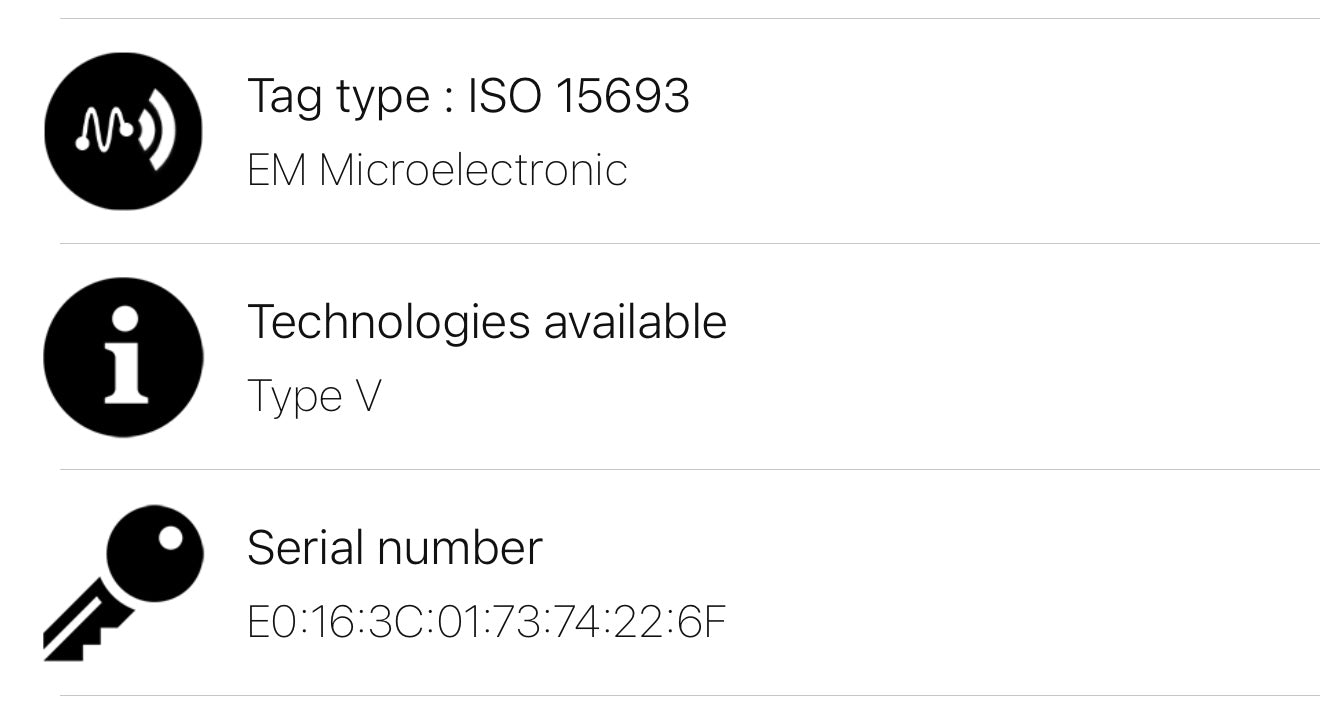This screenshot has height=721, width=1320.
Task: Select the "Type V" technology text
Action: [314, 396]
